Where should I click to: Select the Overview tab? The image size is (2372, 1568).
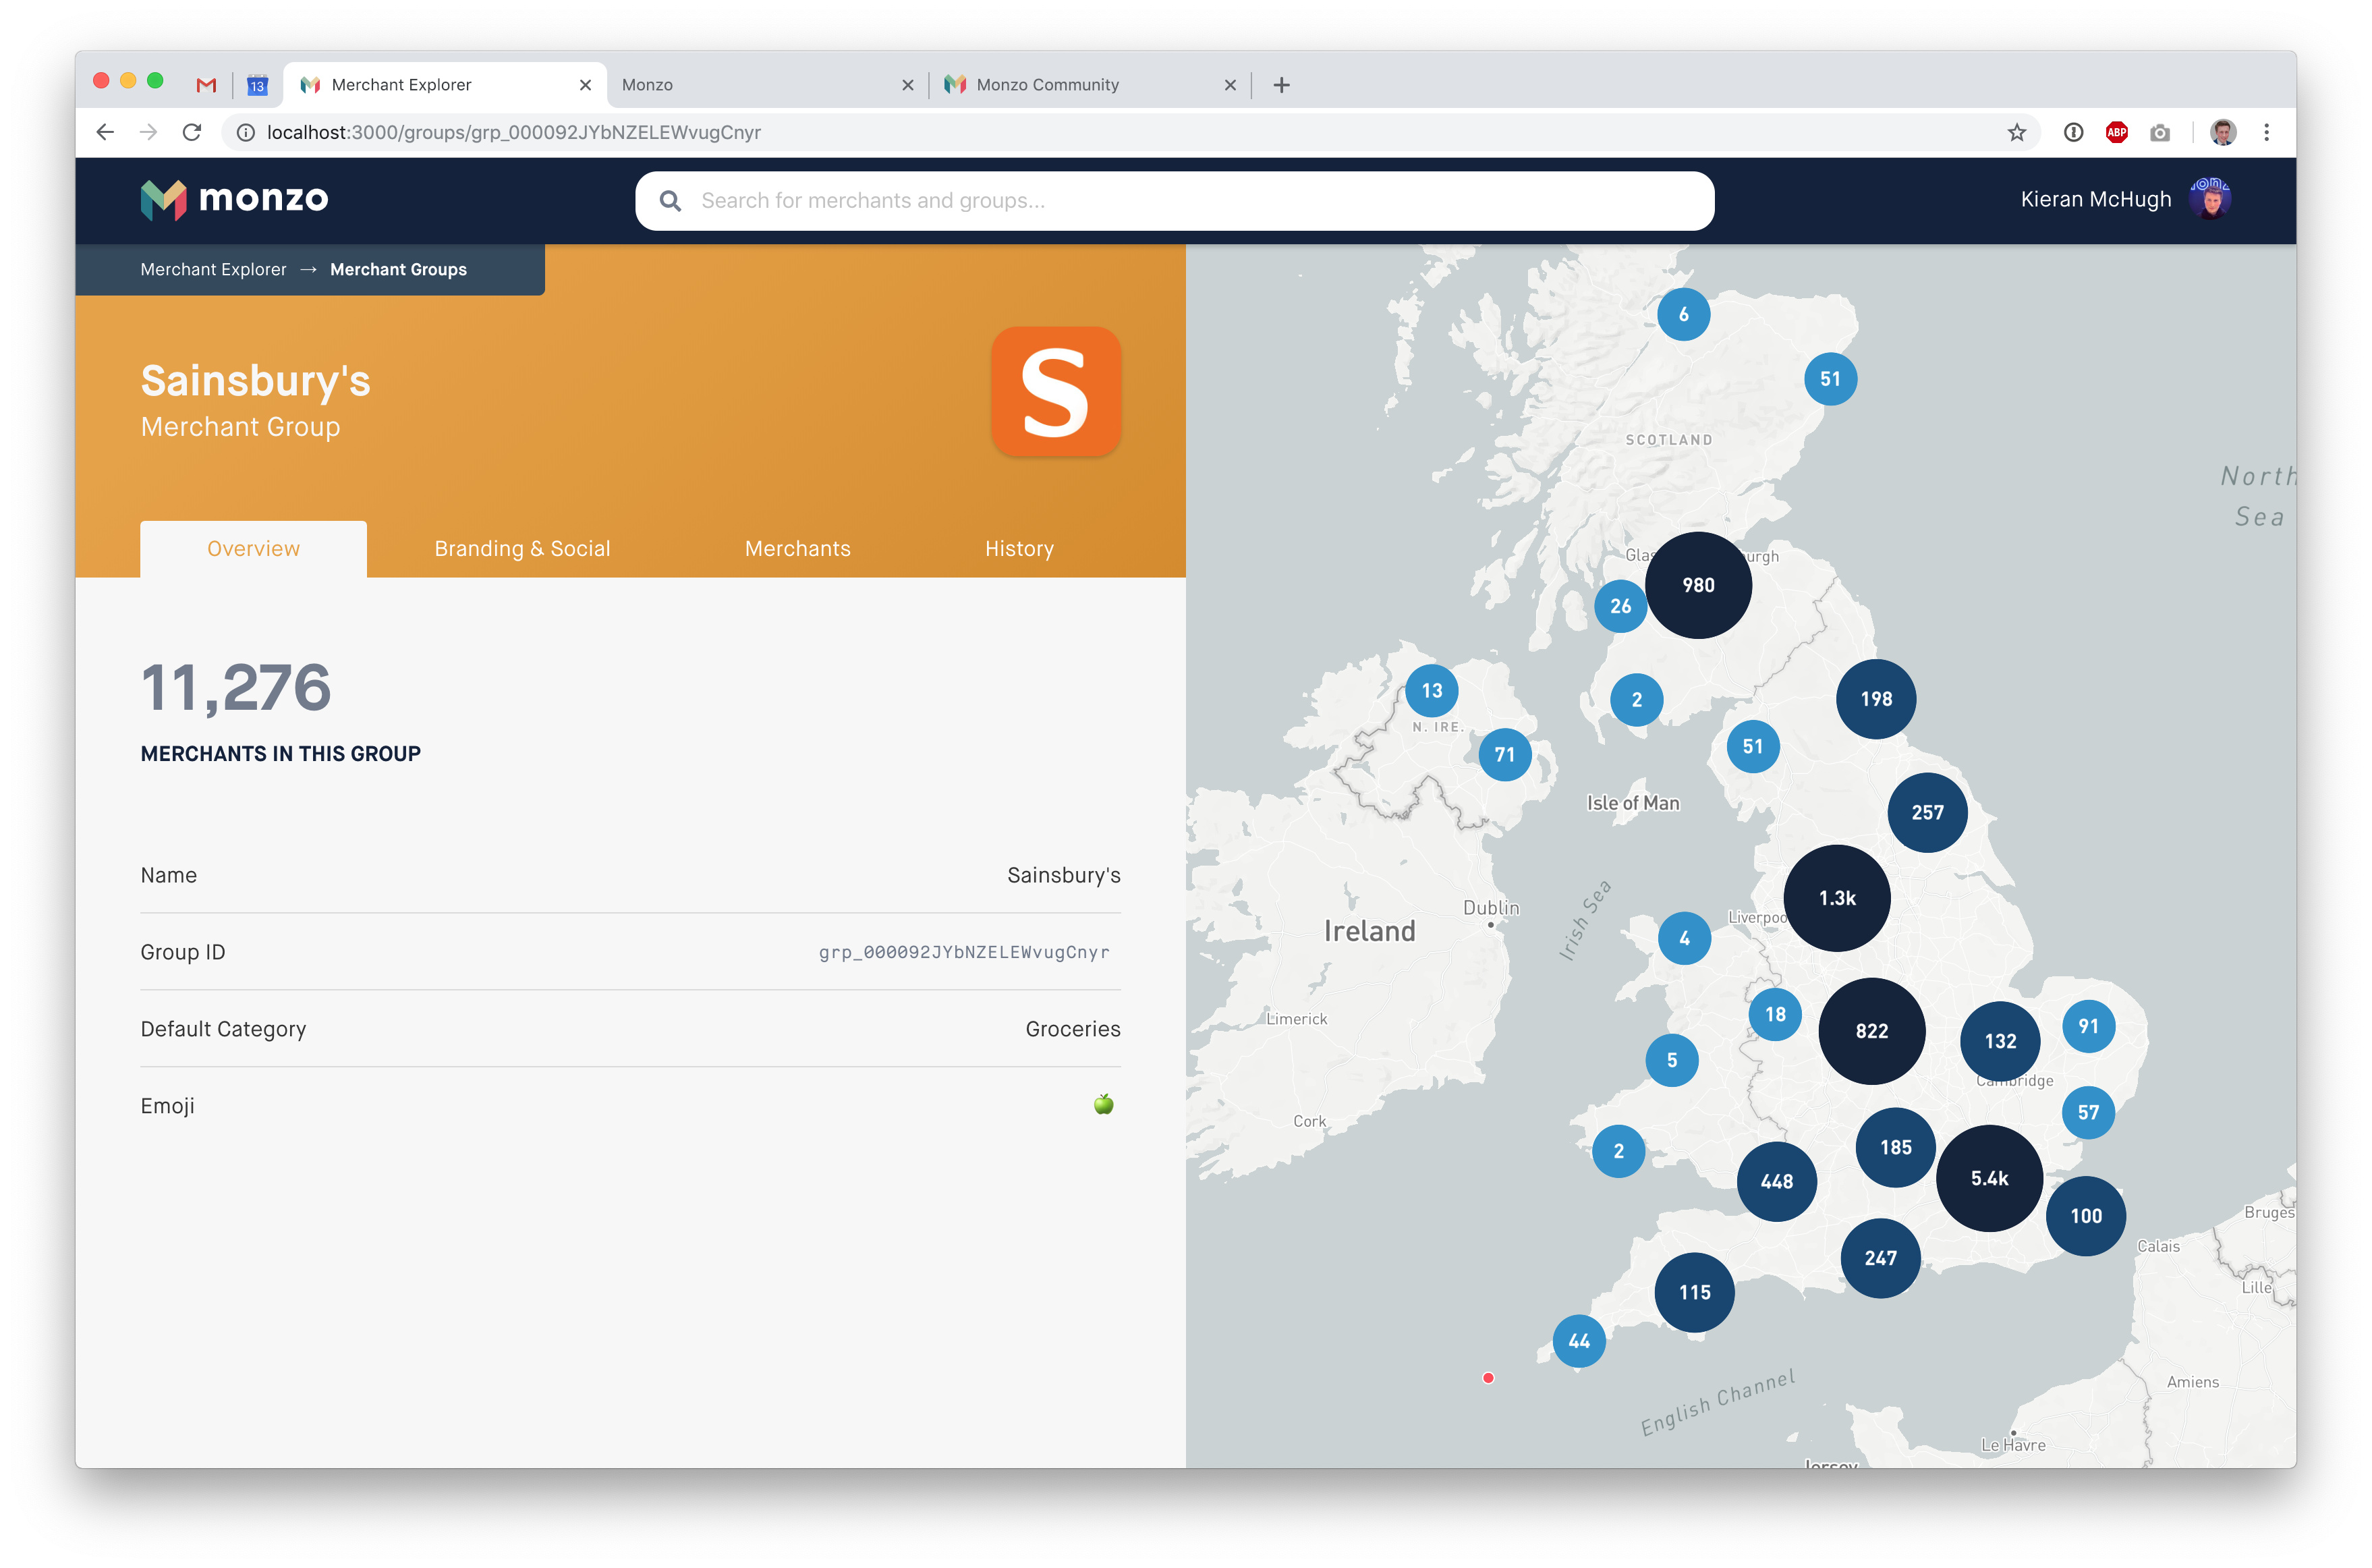(253, 548)
